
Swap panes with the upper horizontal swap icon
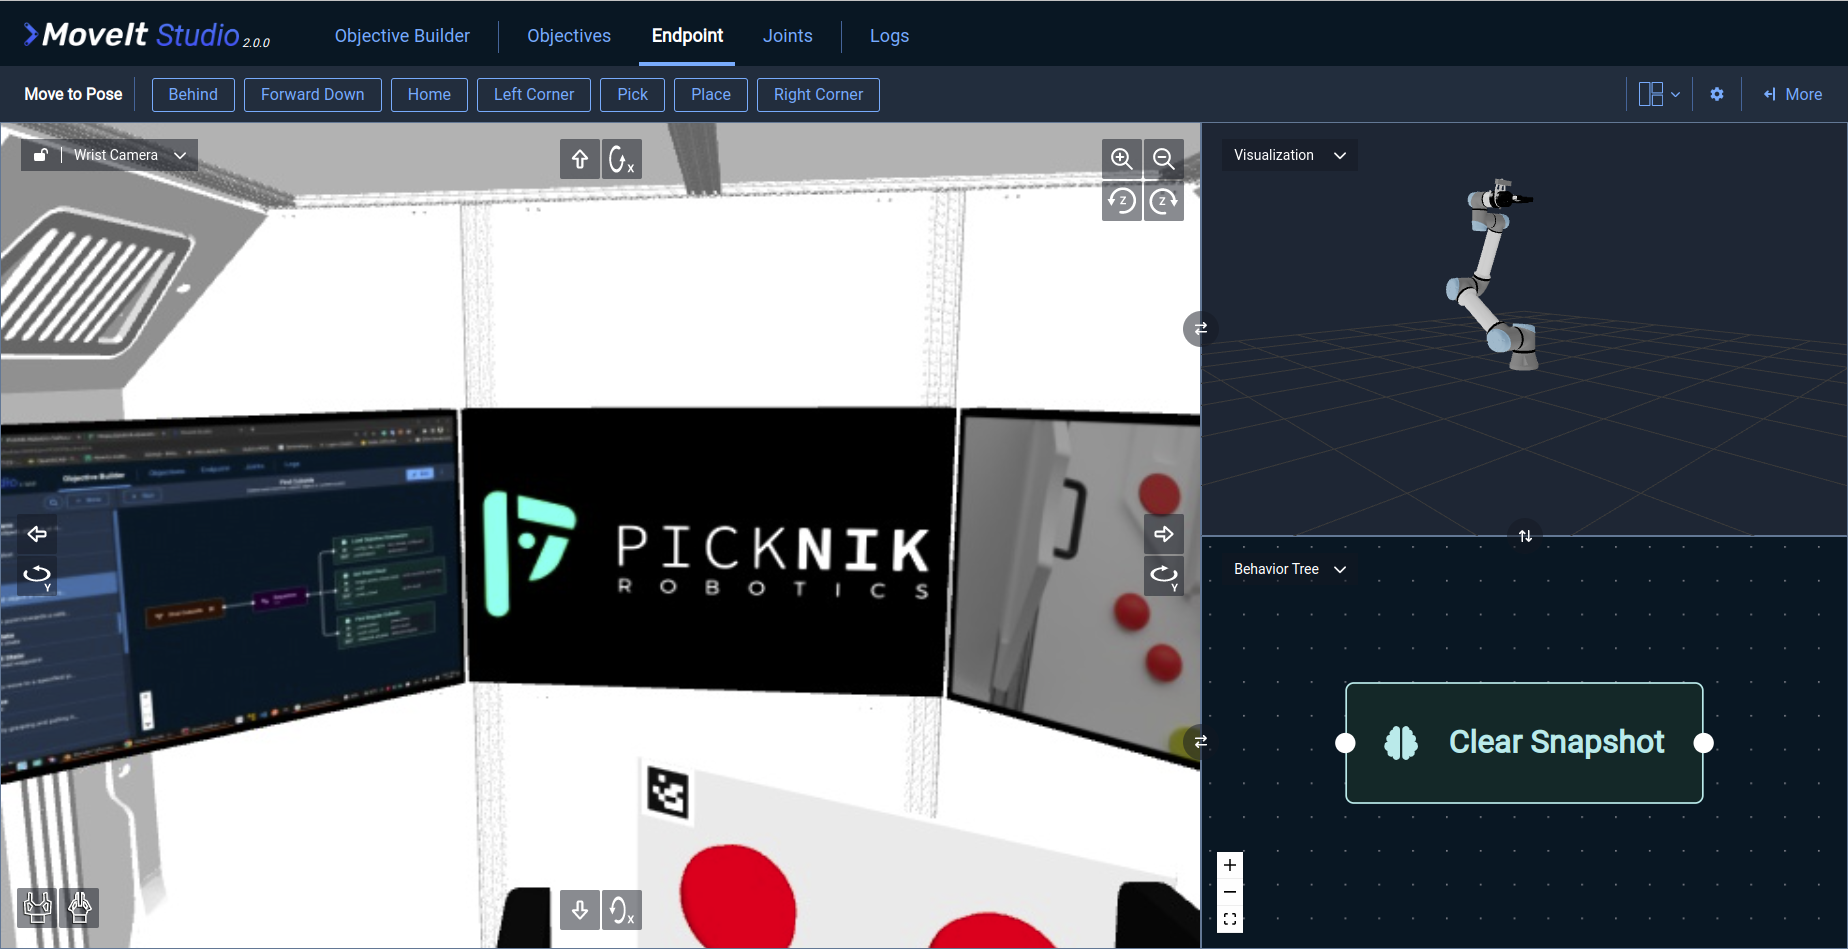click(1200, 328)
